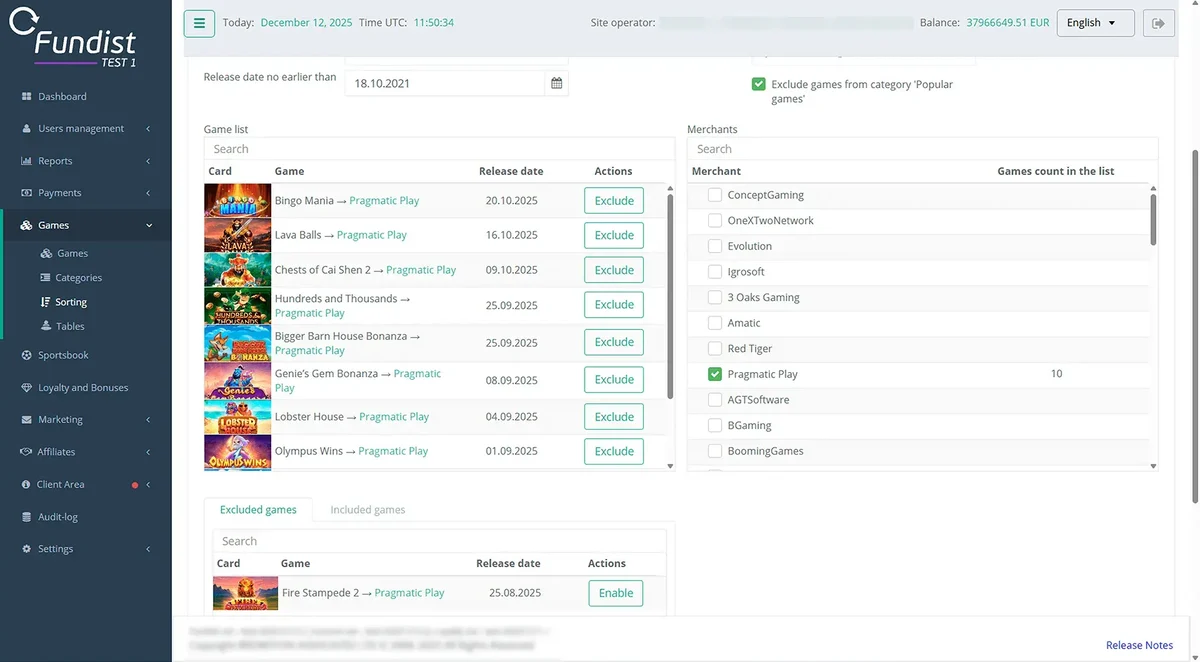The height and width of the screenshot is (662, 1200).
Task: Check the Evolution merchant checkbox
Action: point(715,246)
